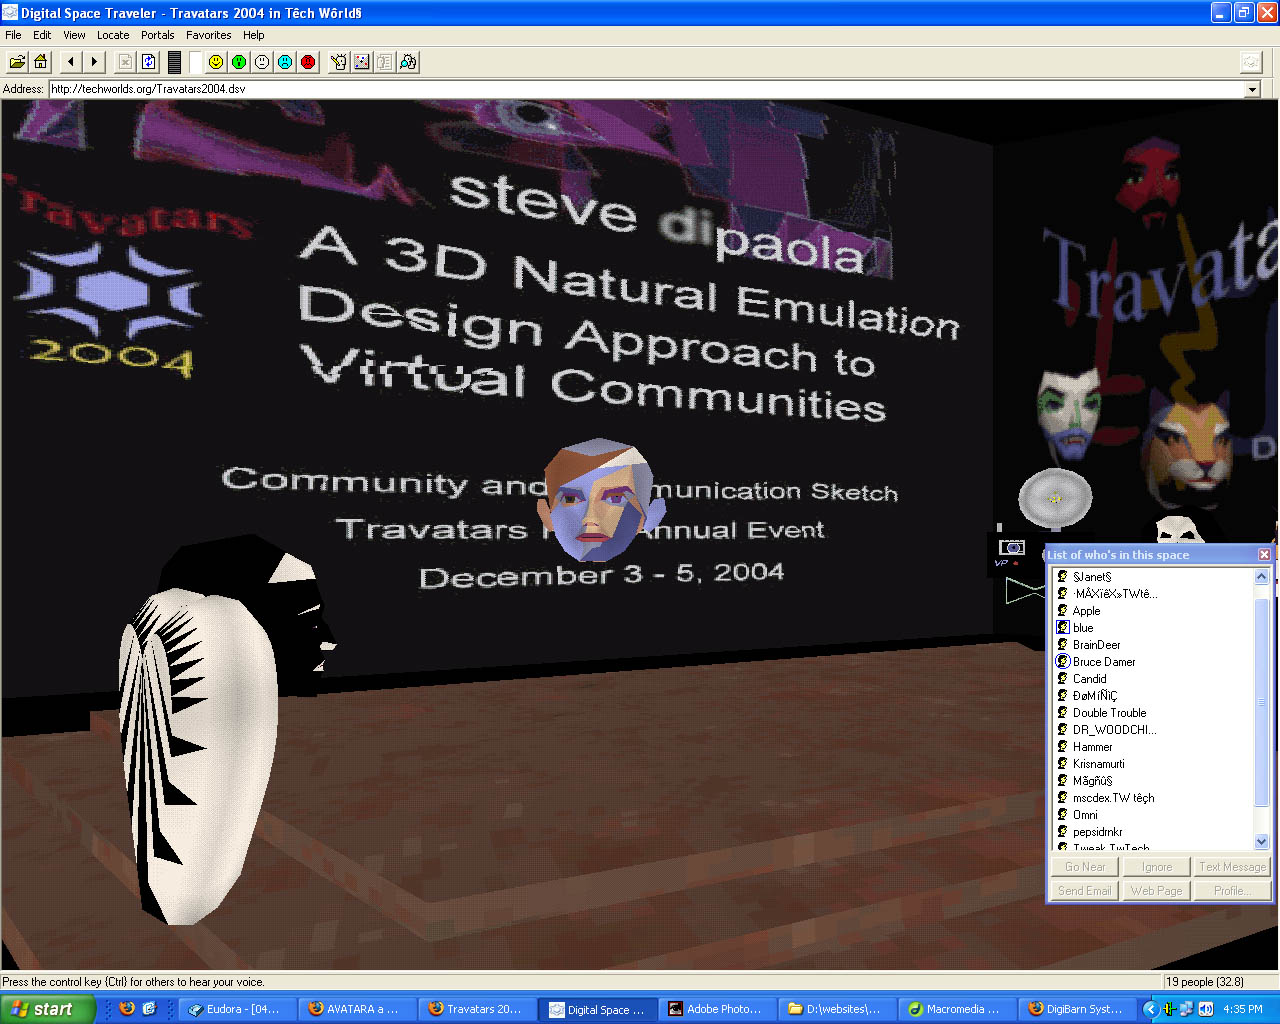This screenshot has width=1280, height=1024.
Task: Click the back arrow toolbar button
Action: pos(71,62)
